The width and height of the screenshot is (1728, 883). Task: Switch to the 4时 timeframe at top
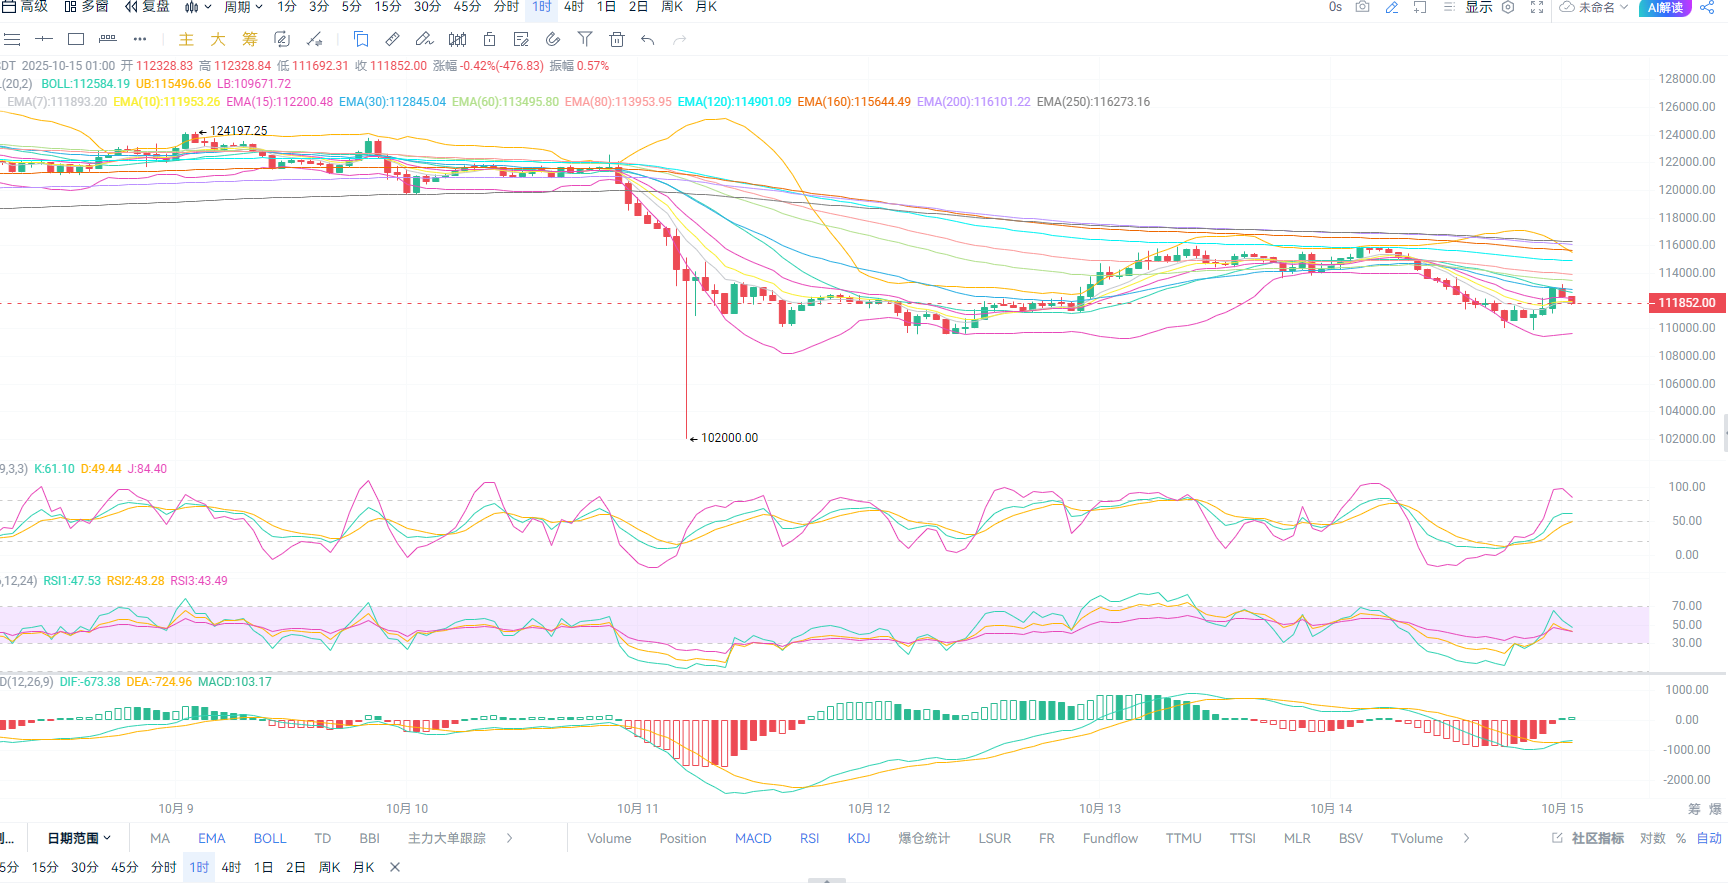pyautogui.click(x=574, y=7)
